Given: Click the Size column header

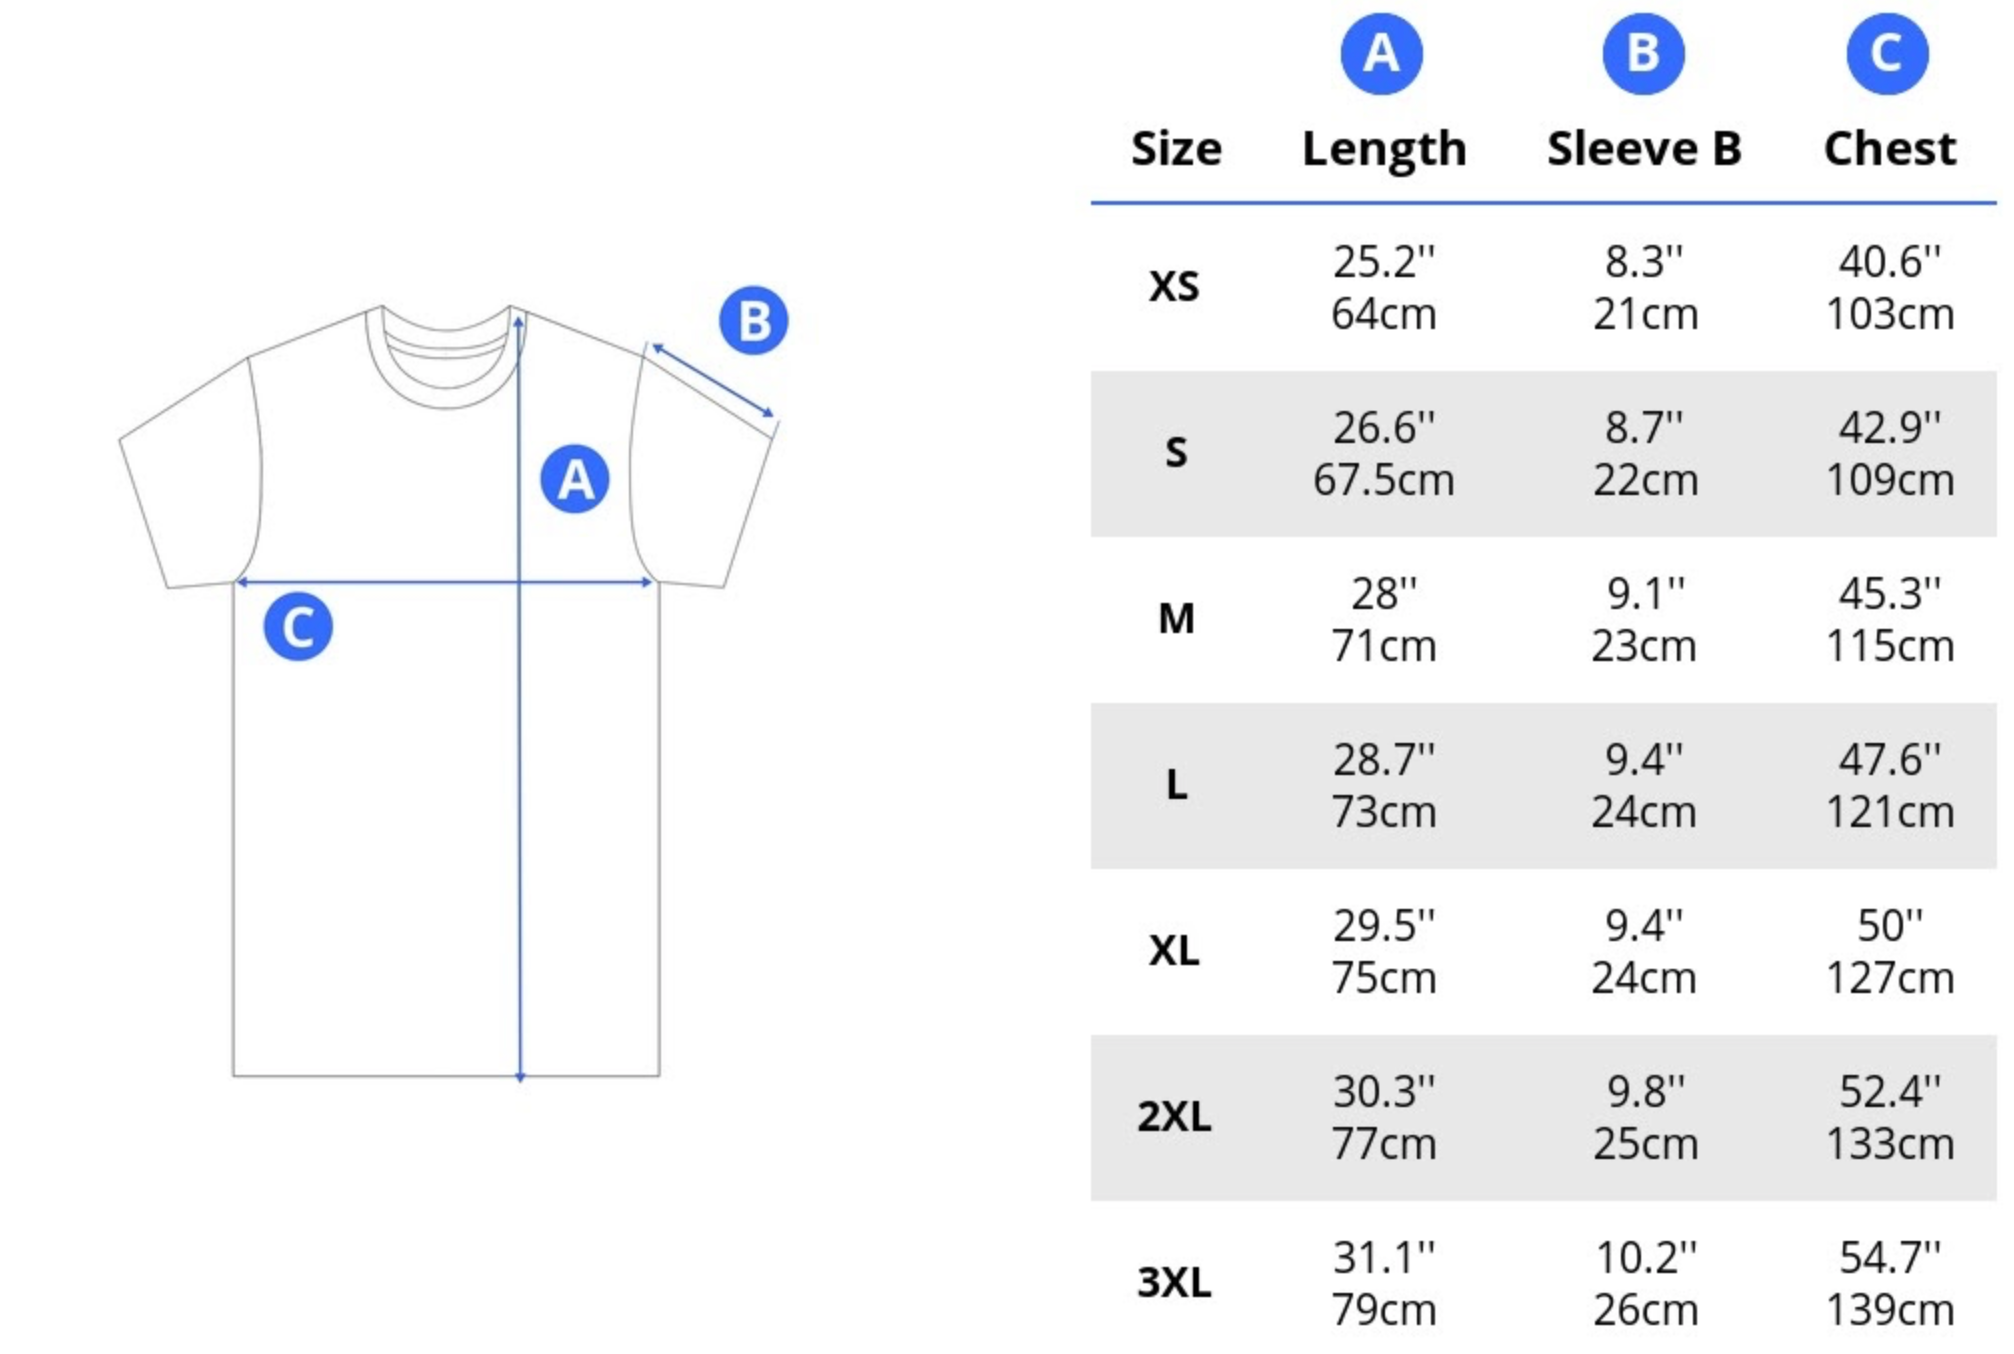Looking at the screenshot, I should 1176,149.
